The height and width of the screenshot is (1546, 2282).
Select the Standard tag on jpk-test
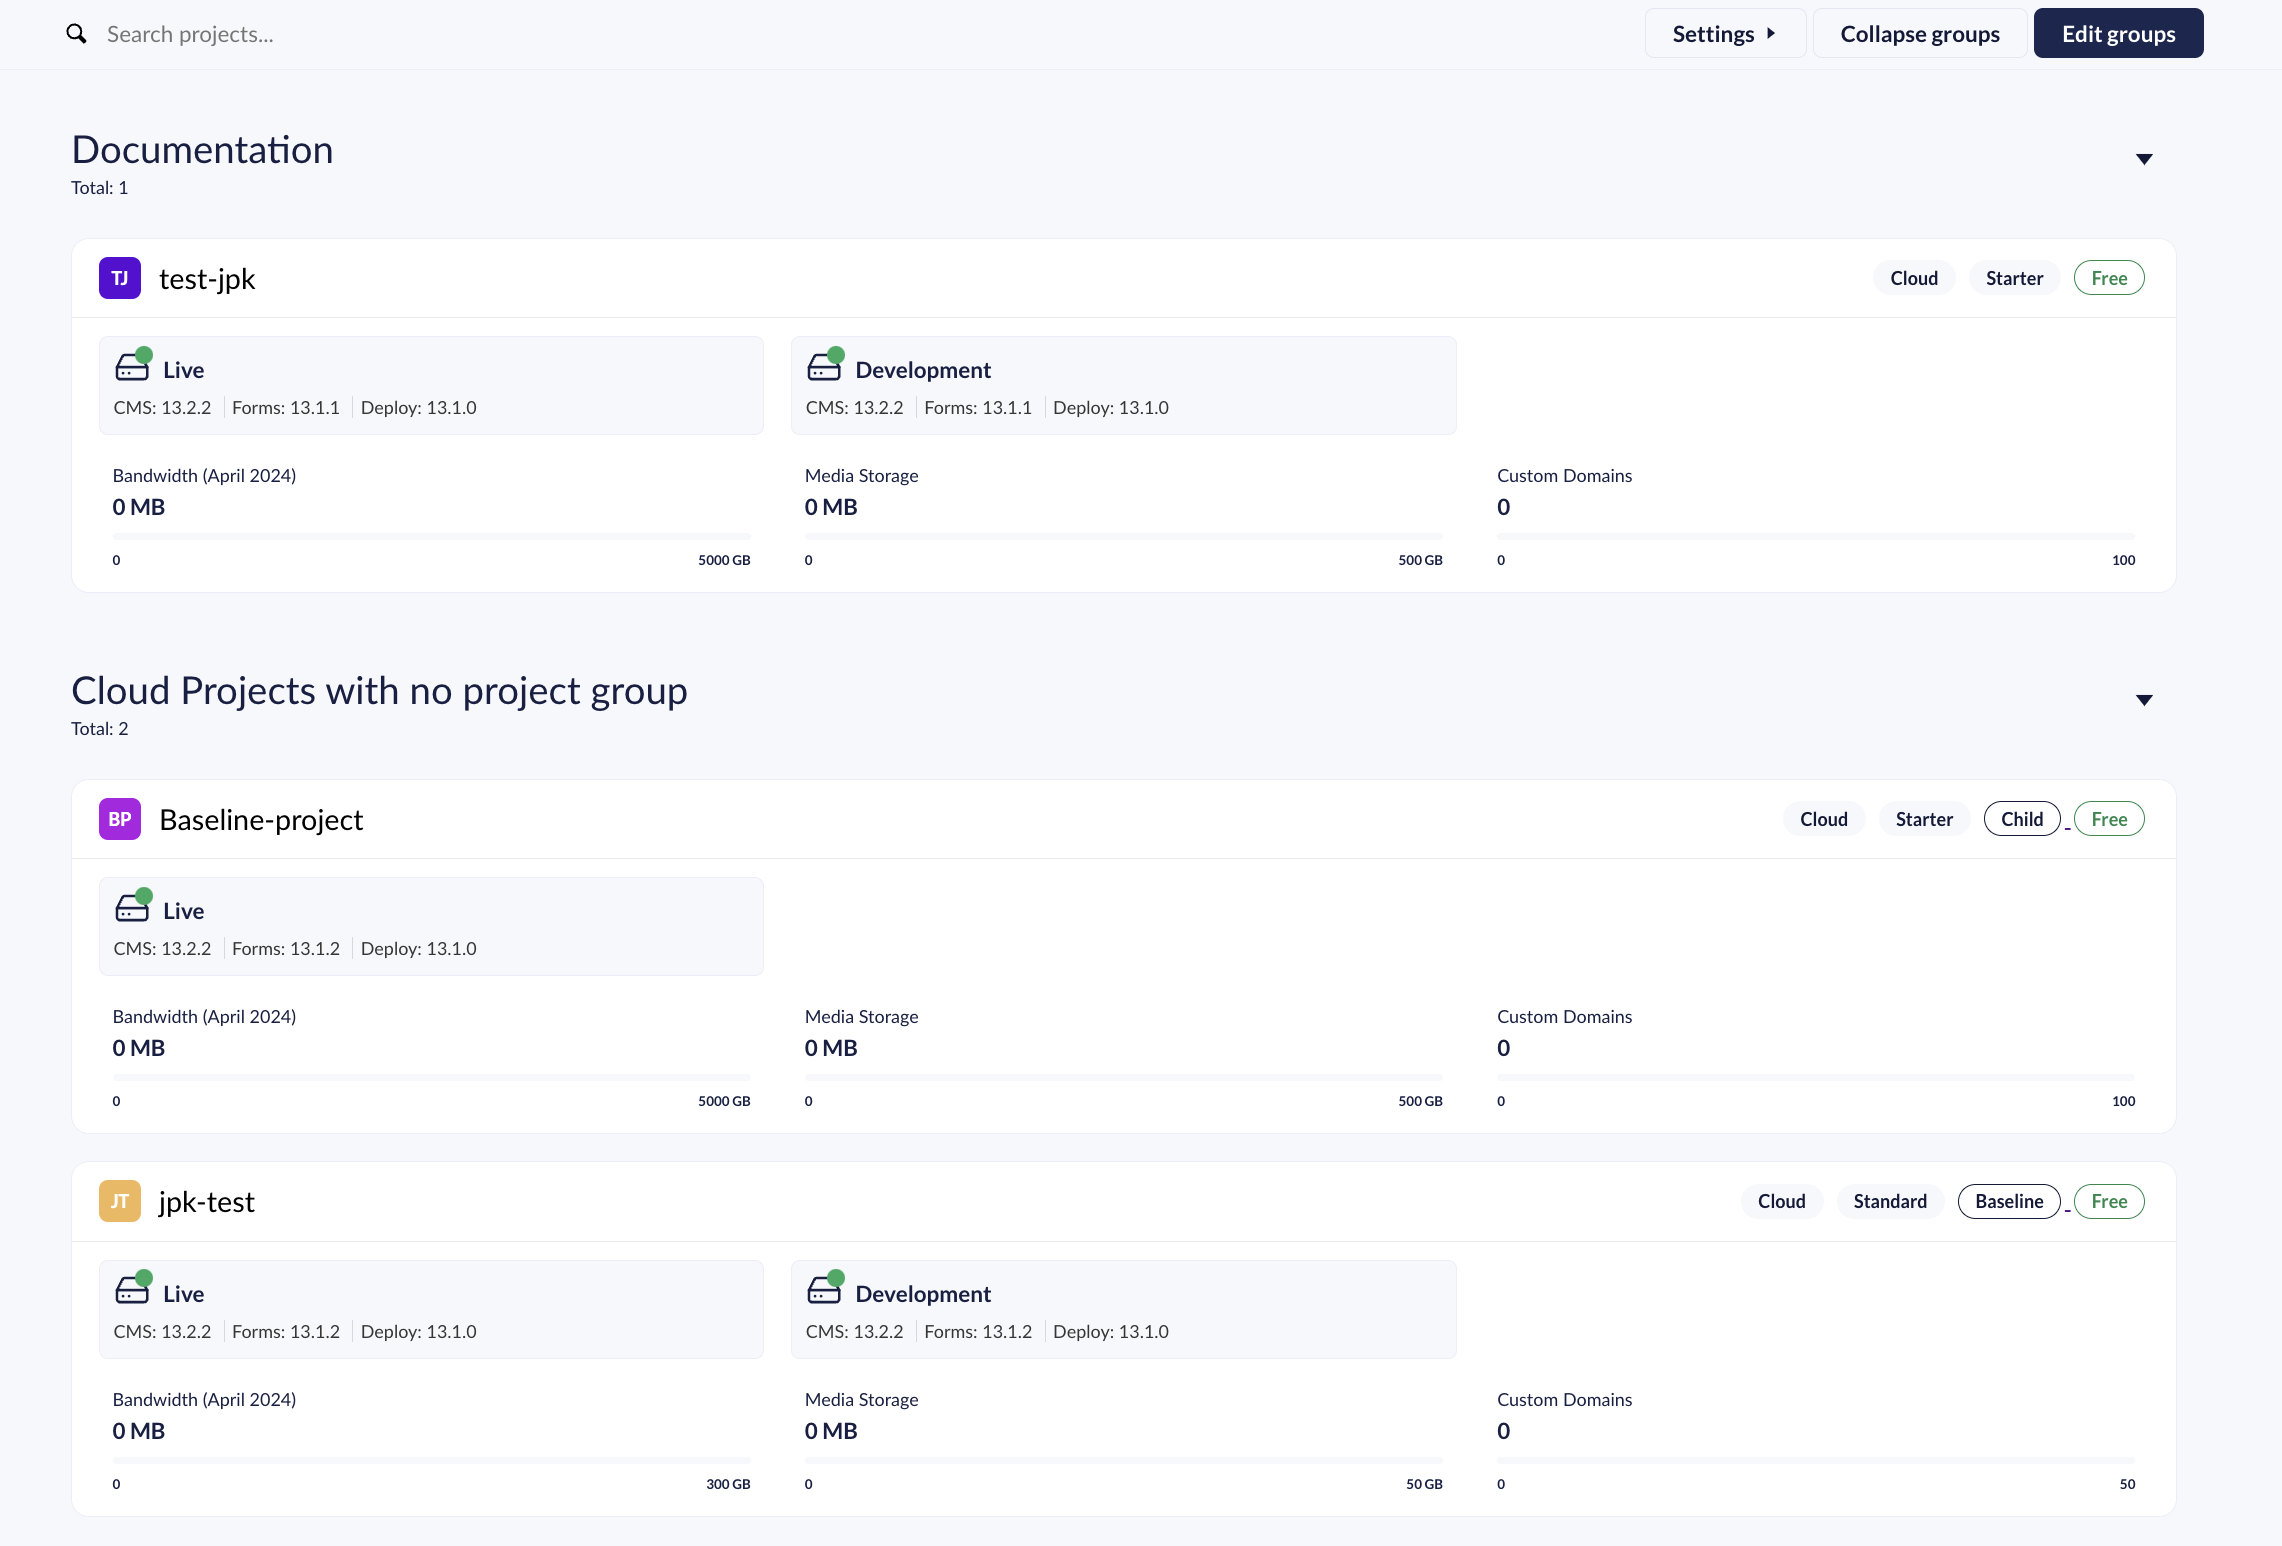tap(1889, 1201)
